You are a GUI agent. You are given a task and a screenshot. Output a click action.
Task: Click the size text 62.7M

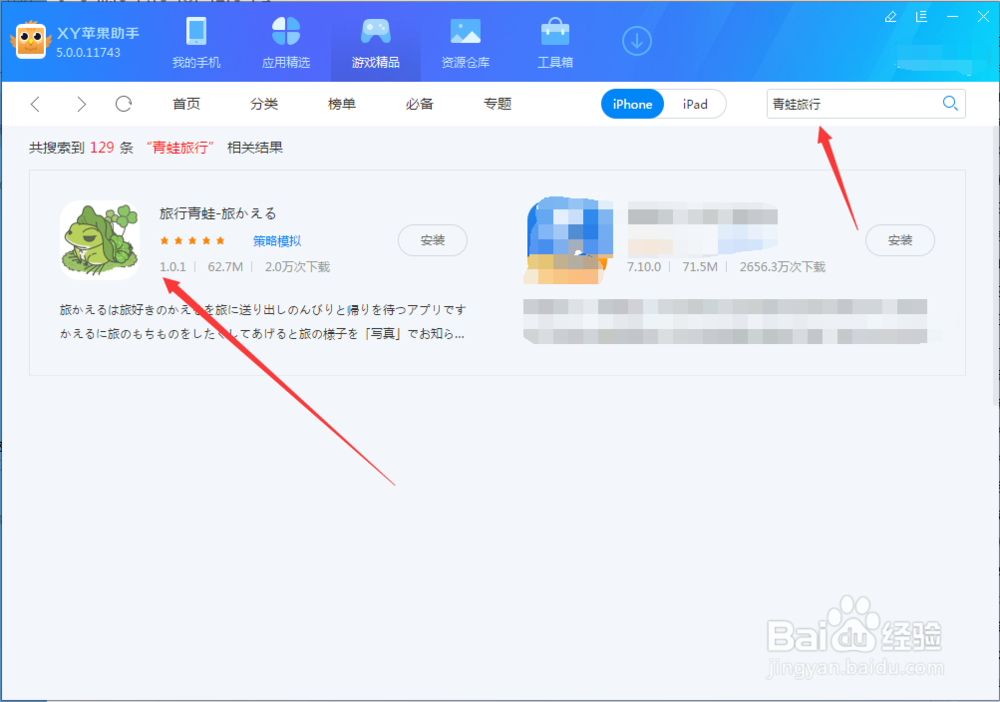tap(225, 267)
